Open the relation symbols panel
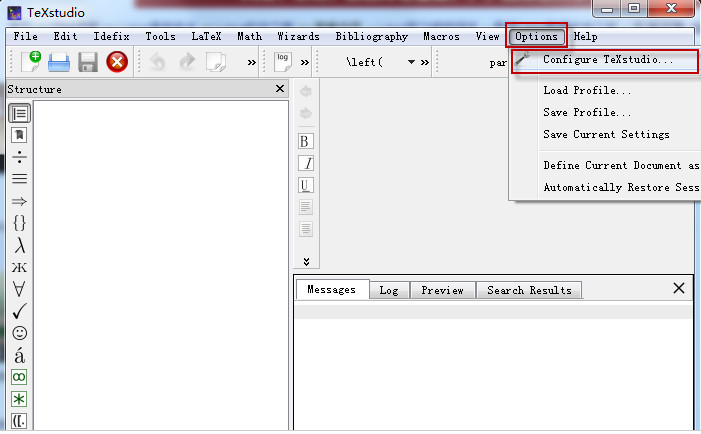701x434 pixels. click(x=19, y=179)
